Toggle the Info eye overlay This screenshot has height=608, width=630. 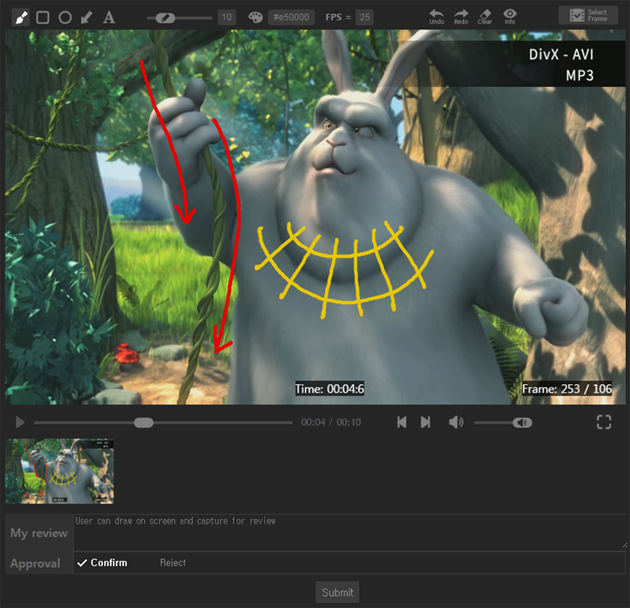click(510, 15)
